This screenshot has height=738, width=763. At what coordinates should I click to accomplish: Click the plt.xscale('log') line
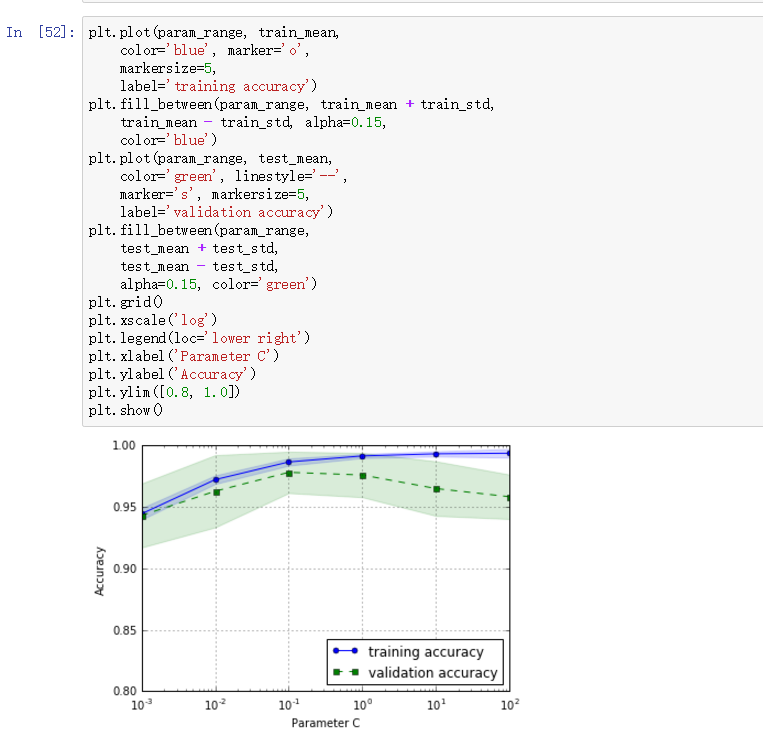click(153, 321)
